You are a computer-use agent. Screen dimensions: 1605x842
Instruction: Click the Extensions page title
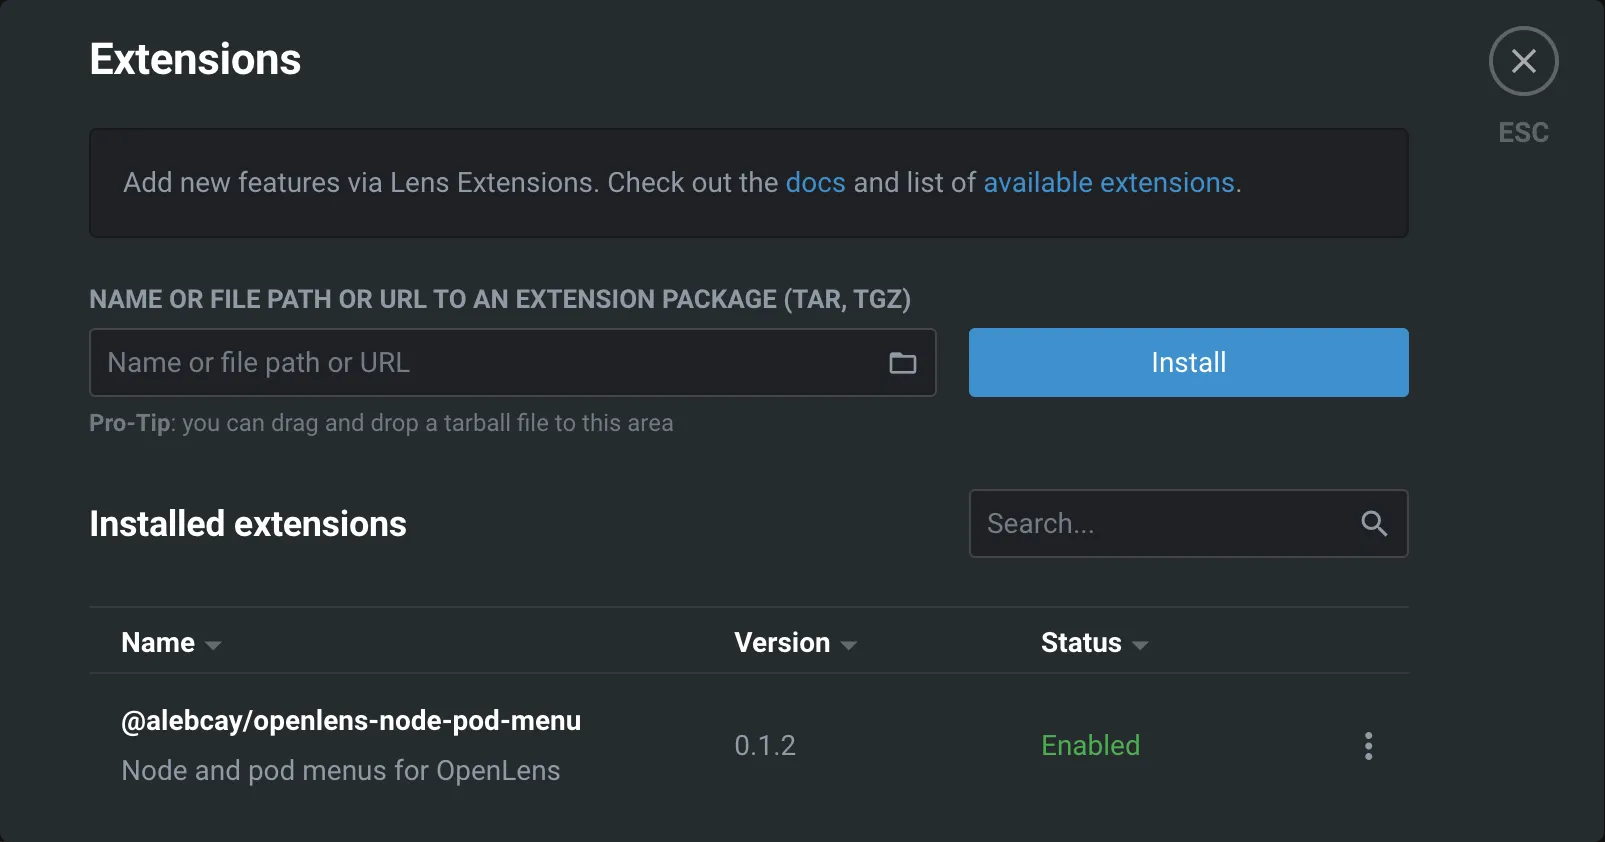(195, 60)
